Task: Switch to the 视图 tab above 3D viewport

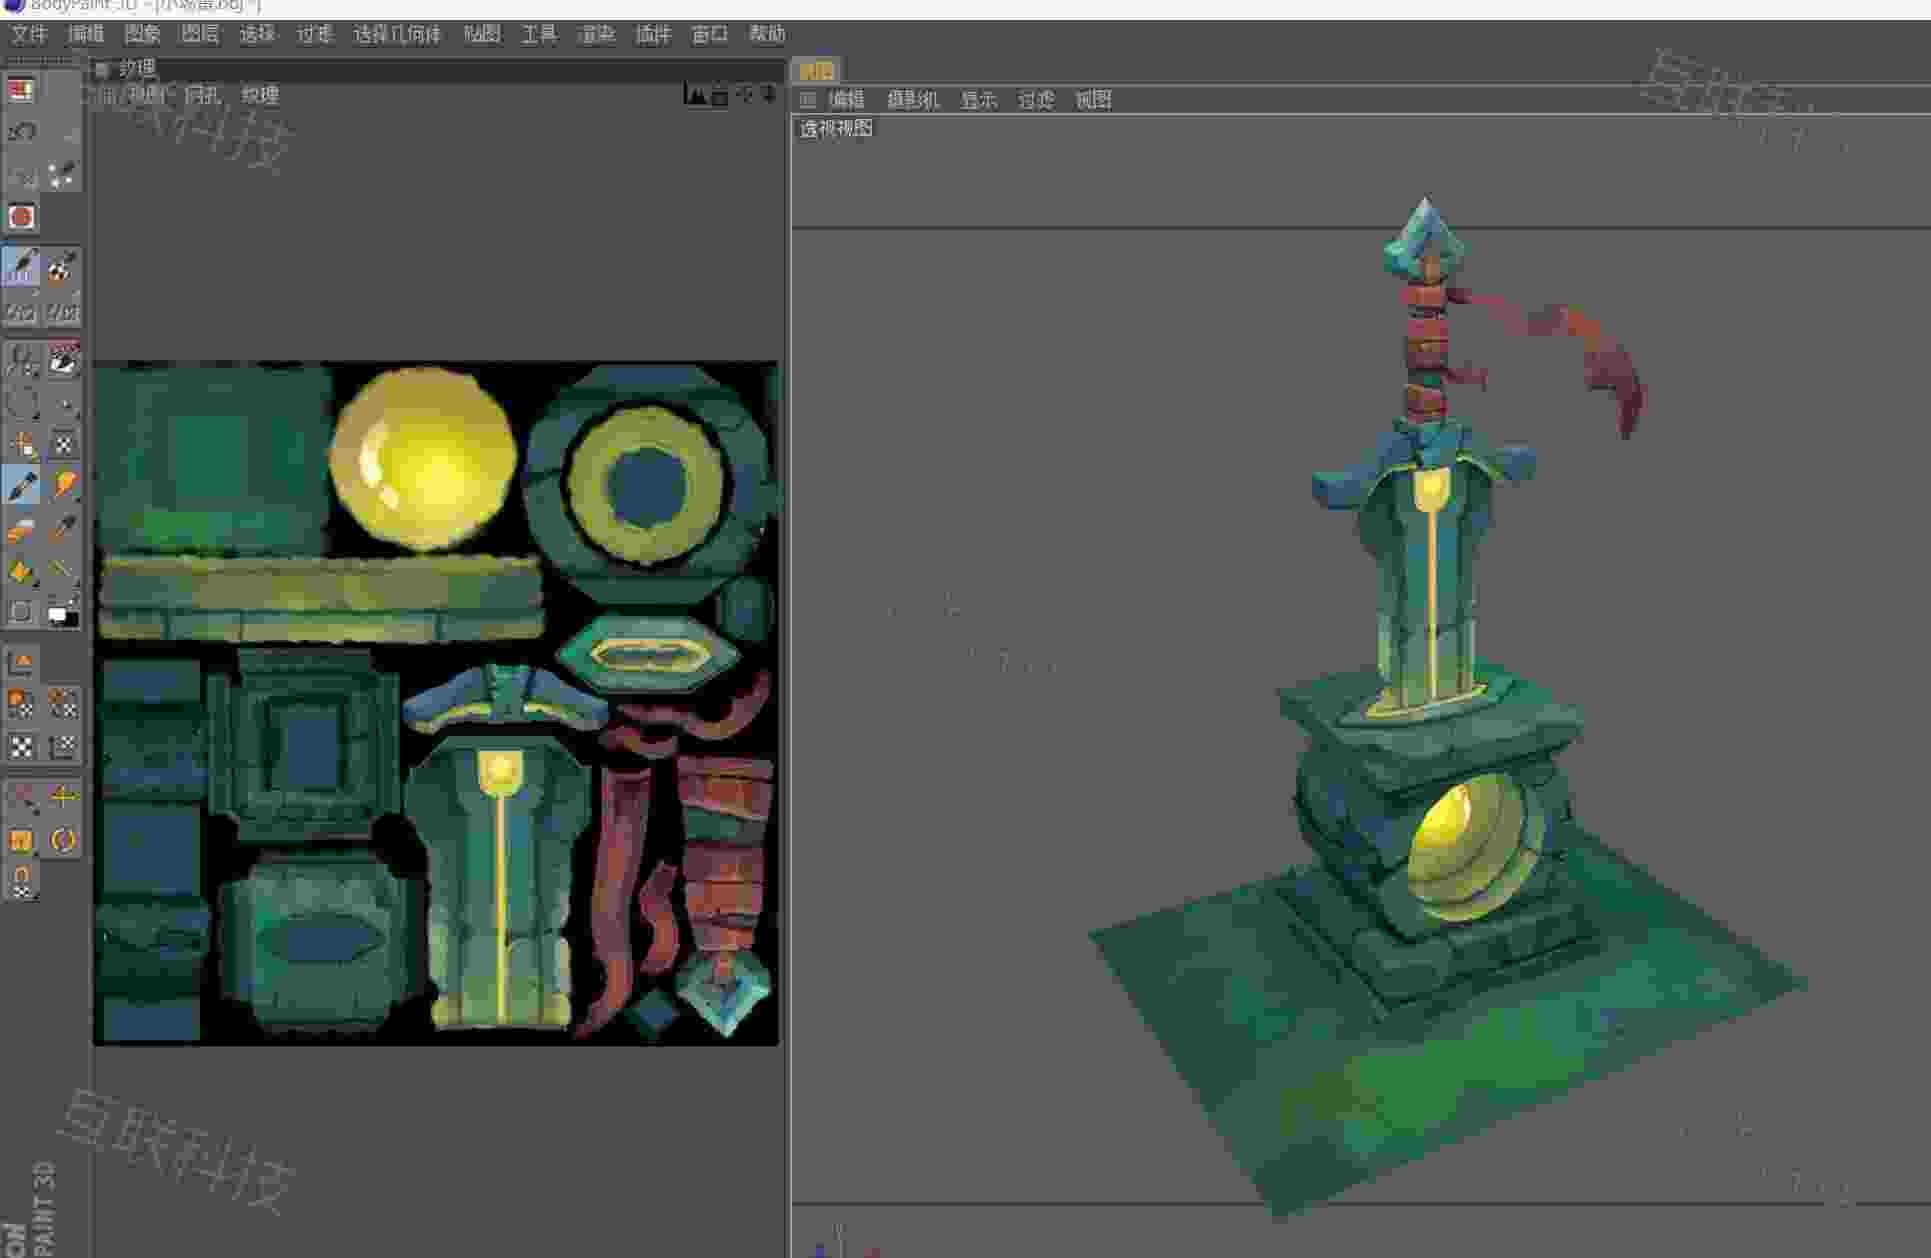Action: point(816,71)
